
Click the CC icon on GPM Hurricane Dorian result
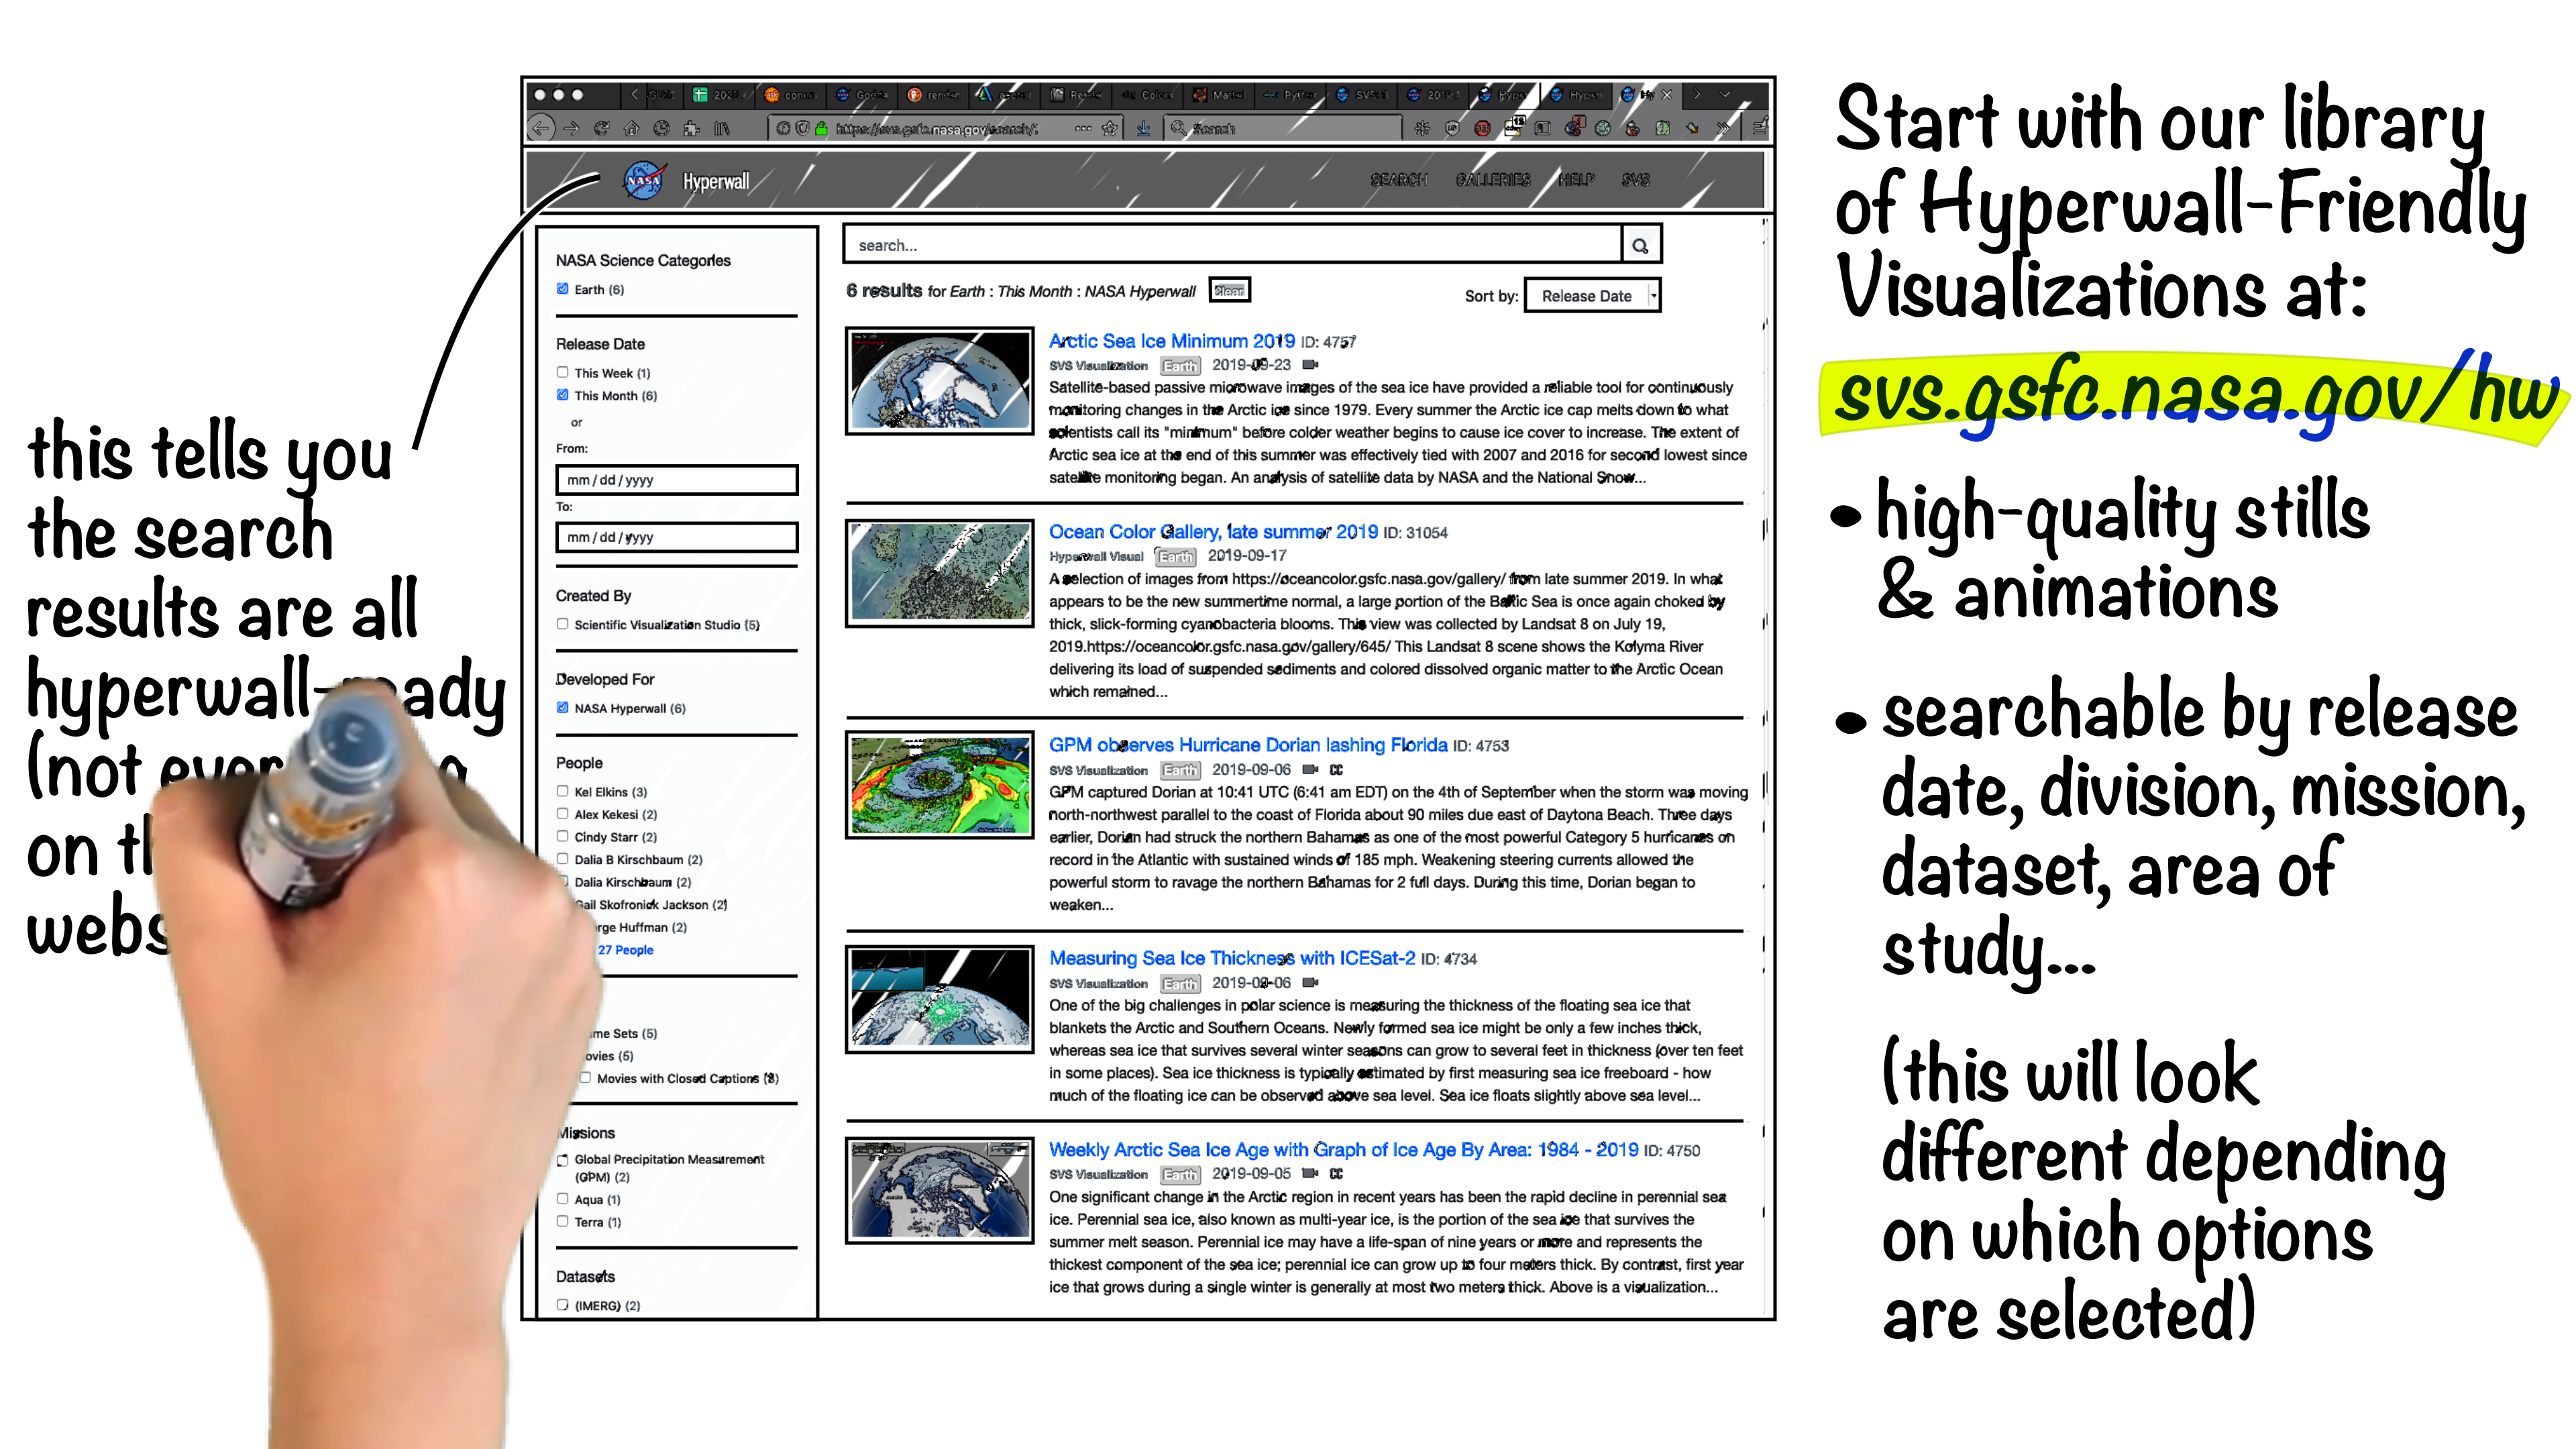1336,769
